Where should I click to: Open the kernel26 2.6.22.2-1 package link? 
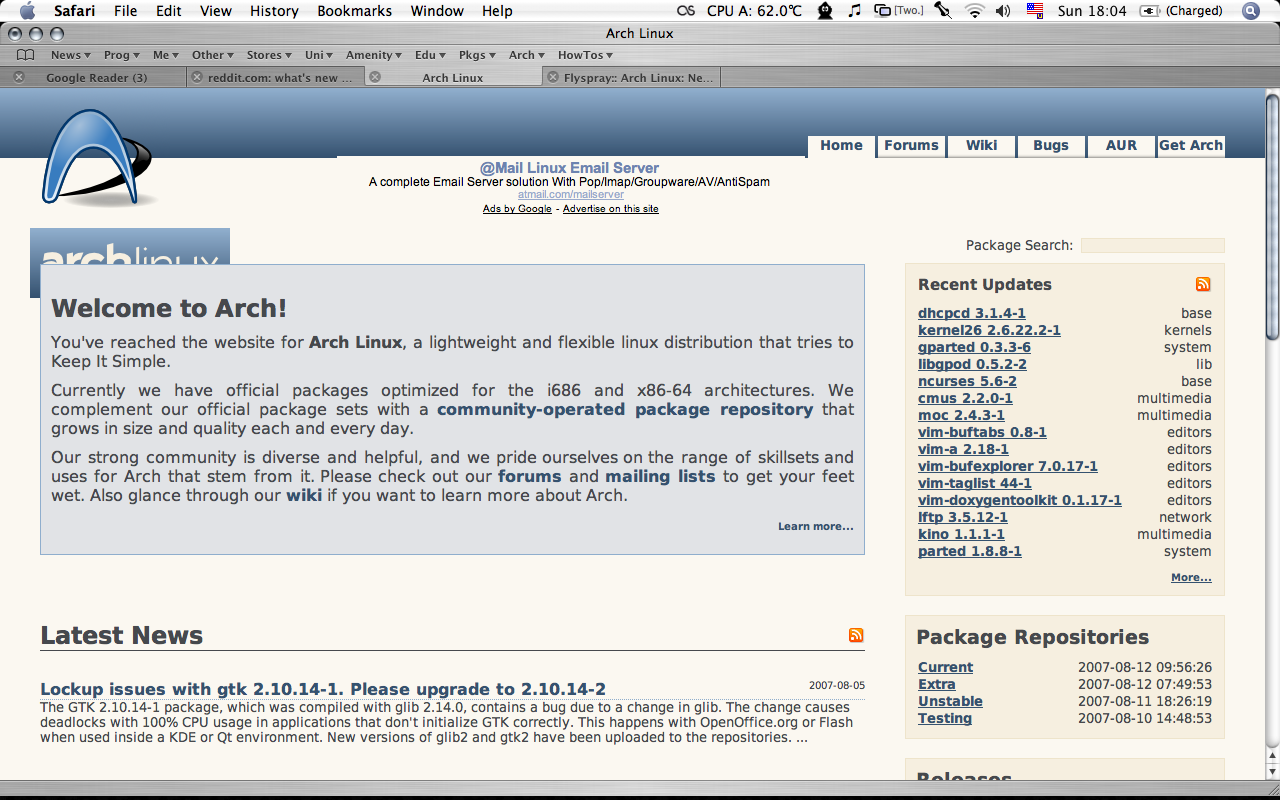point(989,330)
